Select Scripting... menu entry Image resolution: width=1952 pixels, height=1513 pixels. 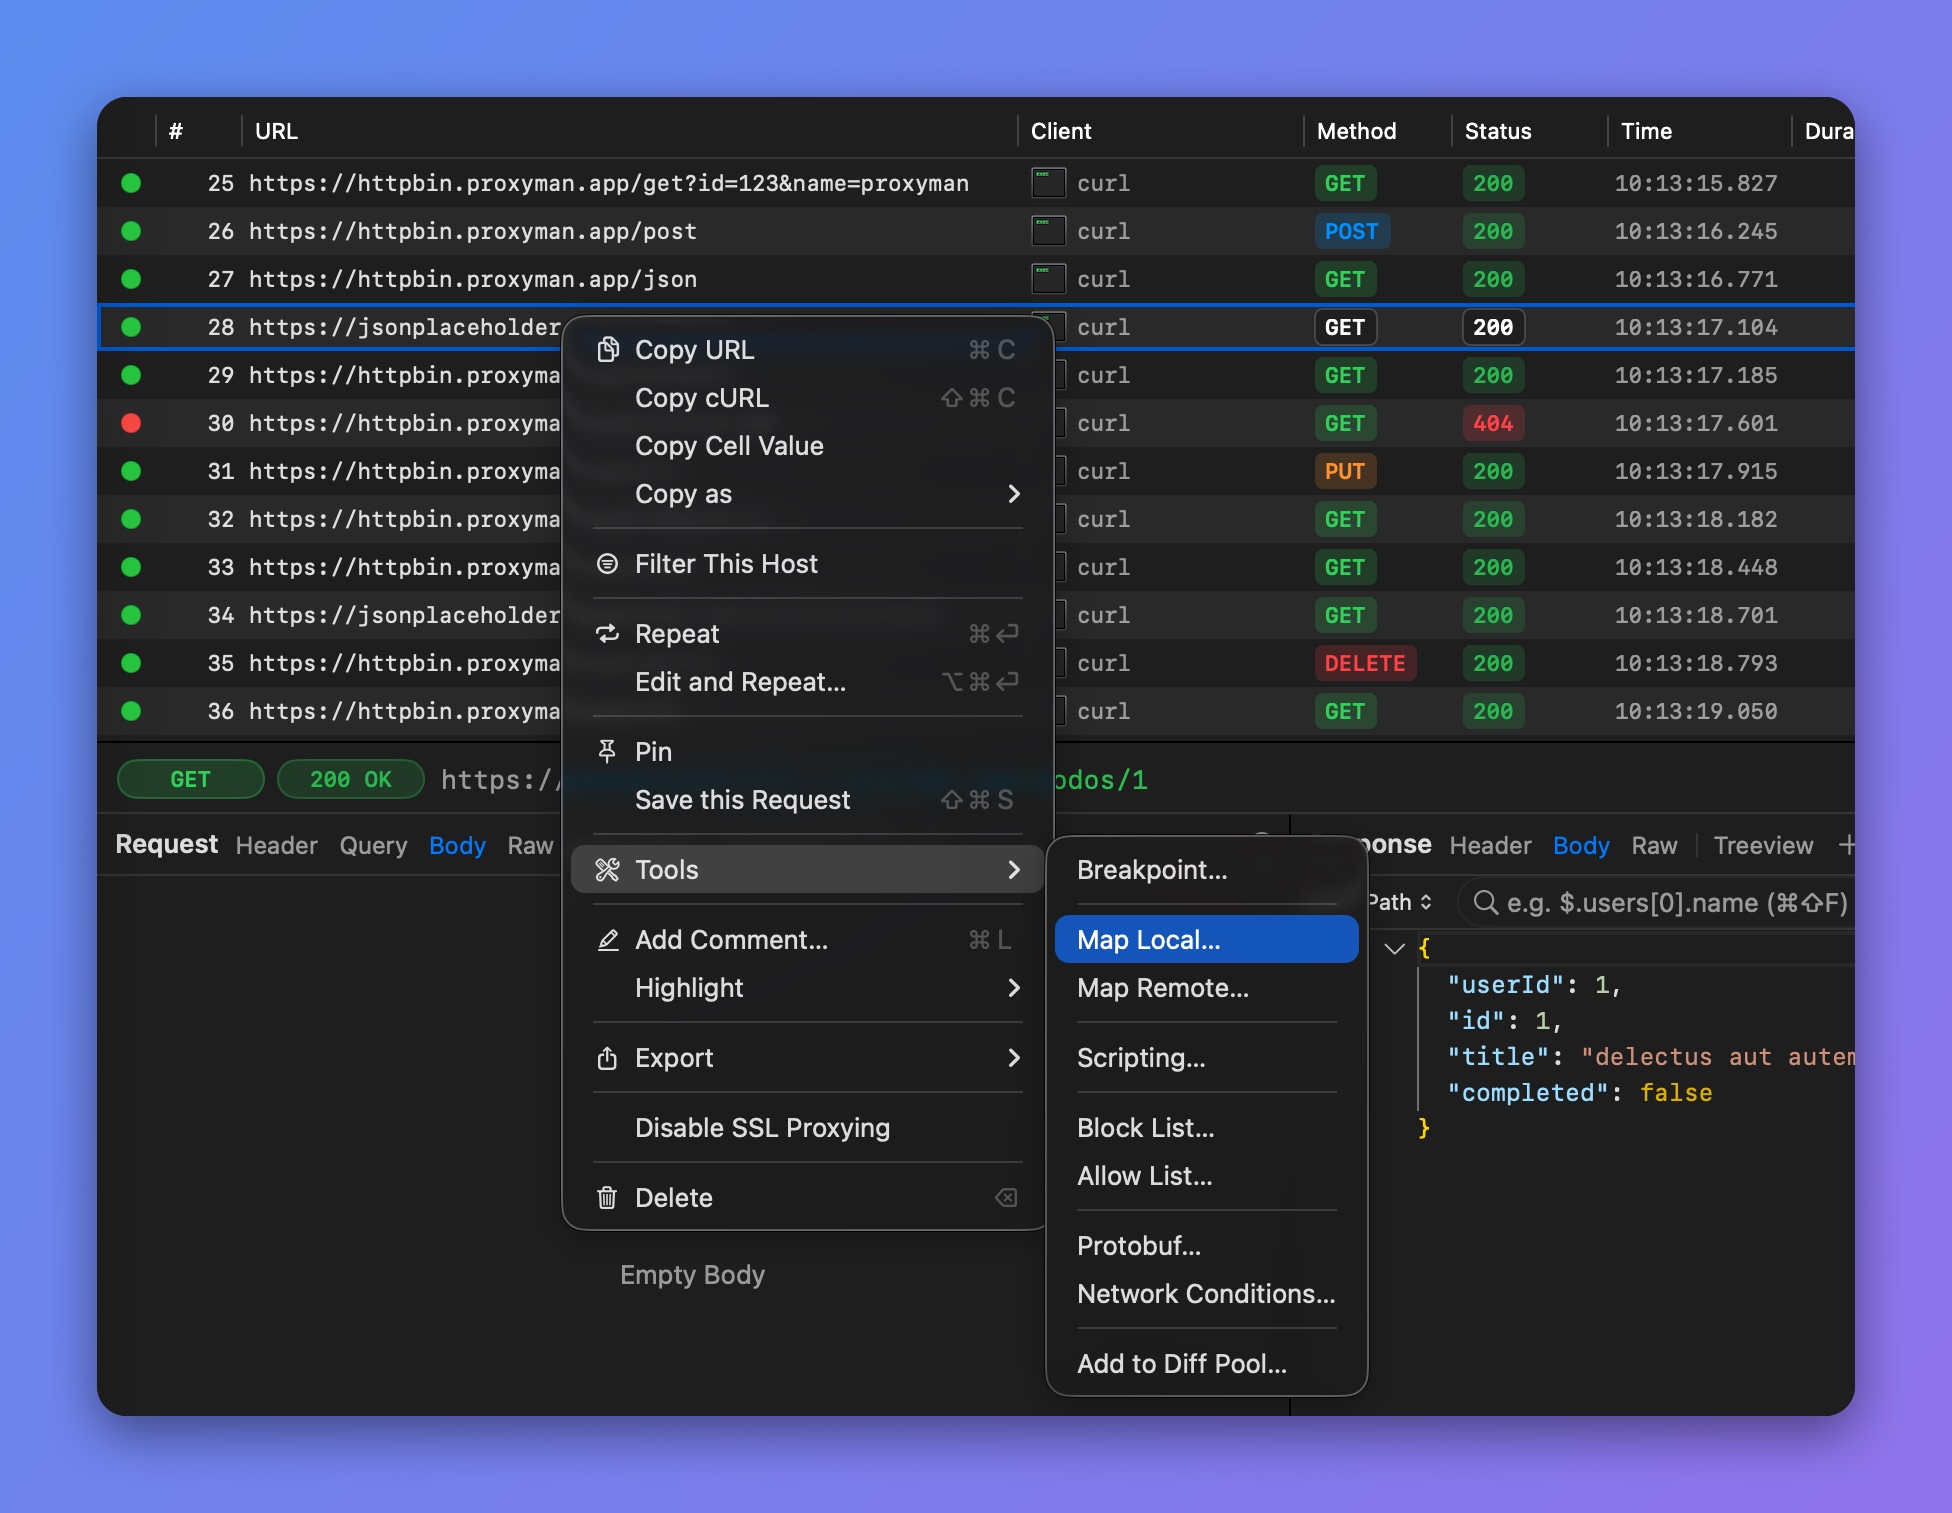click(1206, 1058)
